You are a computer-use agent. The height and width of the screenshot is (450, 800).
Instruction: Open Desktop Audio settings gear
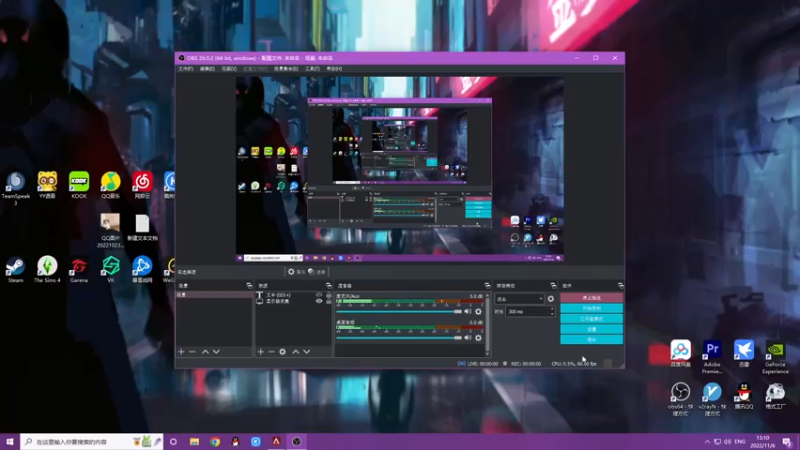478,338
